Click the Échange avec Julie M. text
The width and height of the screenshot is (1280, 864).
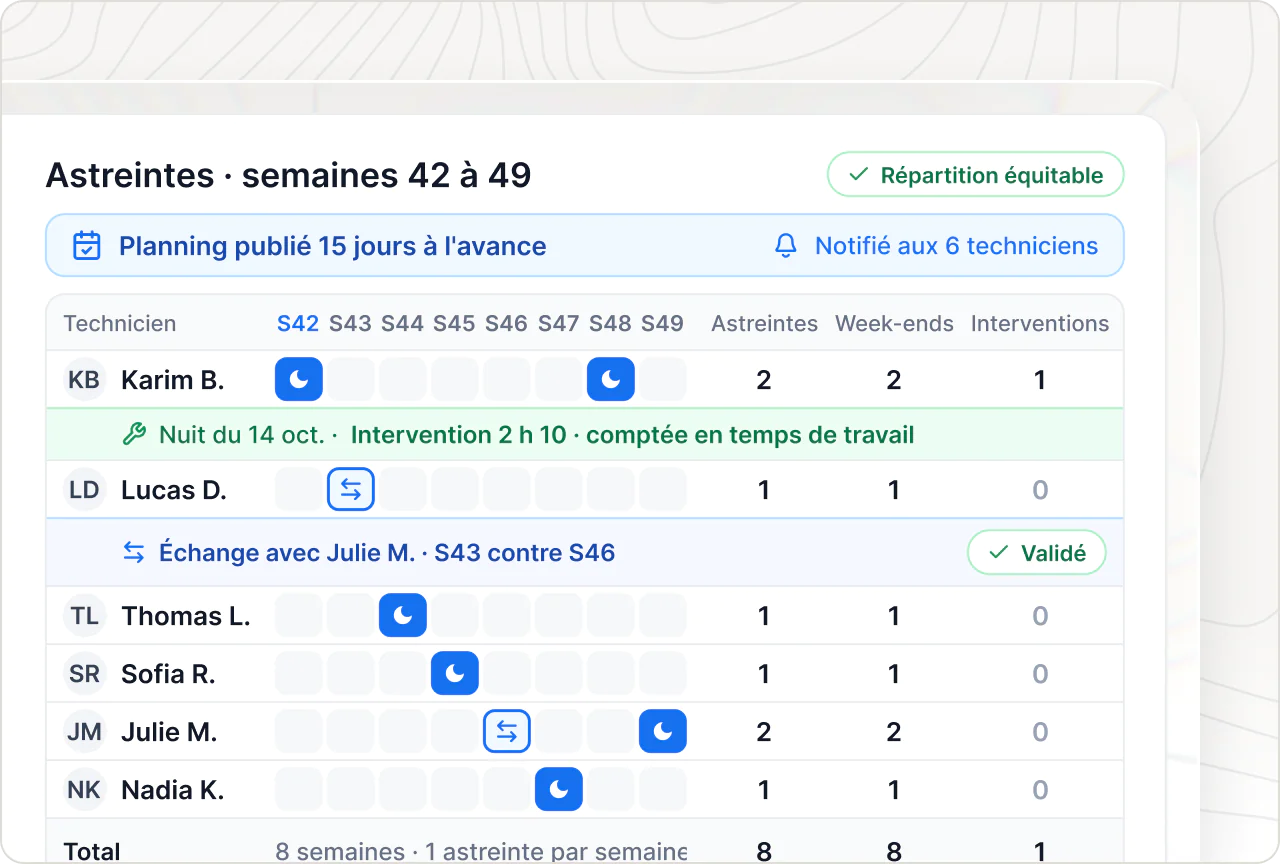pyautogui.click(x=387, y=553)
